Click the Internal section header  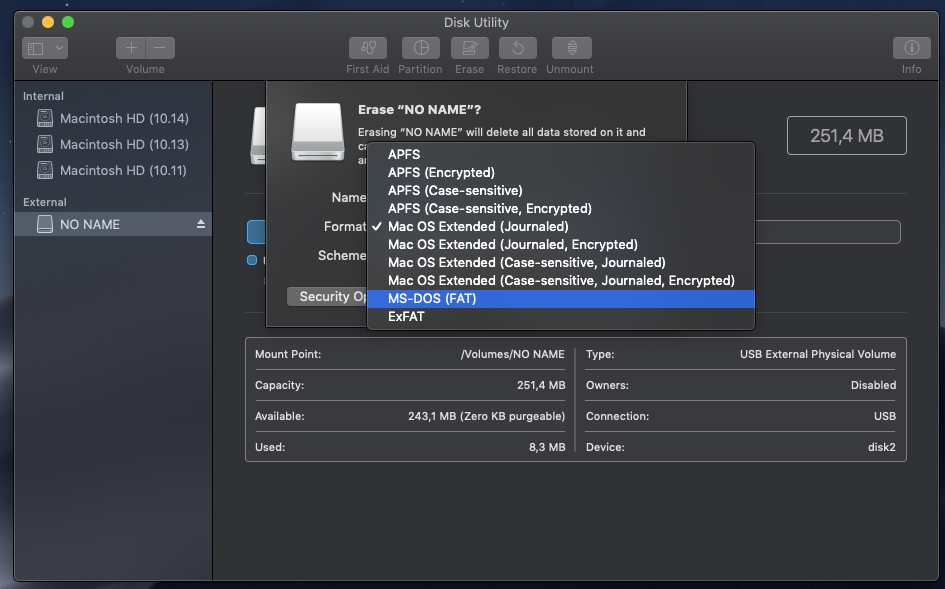pos(43,96)
